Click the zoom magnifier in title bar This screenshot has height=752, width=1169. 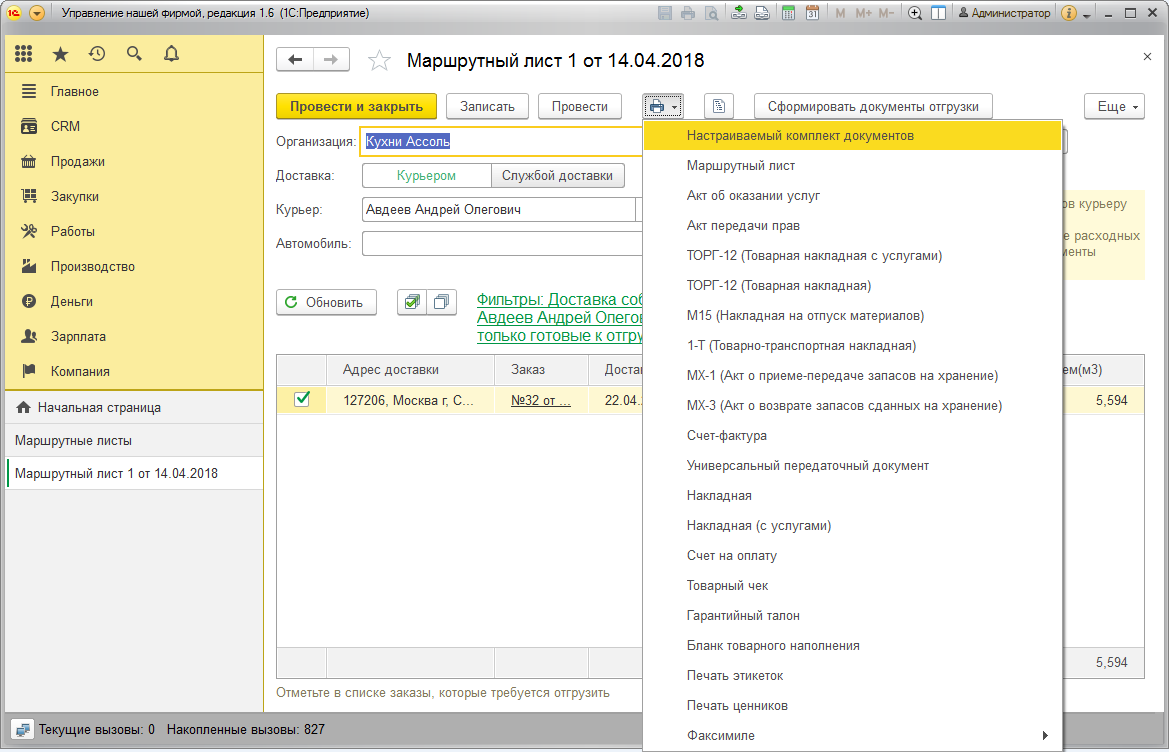pyautogui.click(x=915, y=13)
